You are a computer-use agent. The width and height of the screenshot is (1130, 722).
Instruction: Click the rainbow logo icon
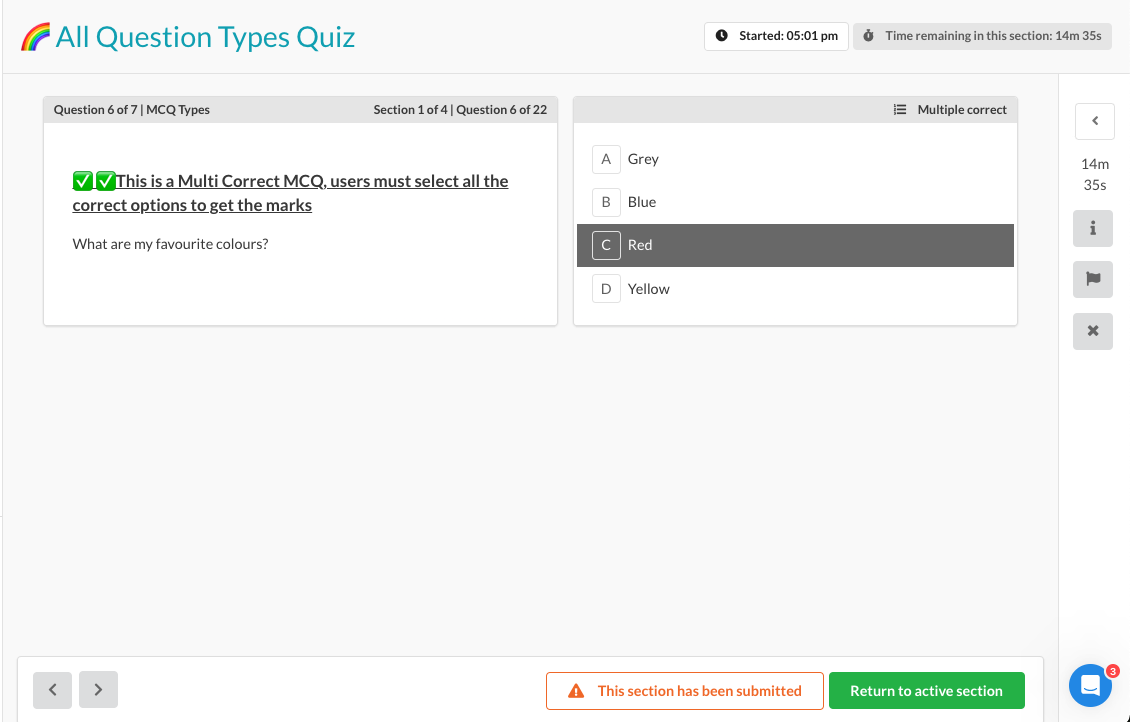35,38
